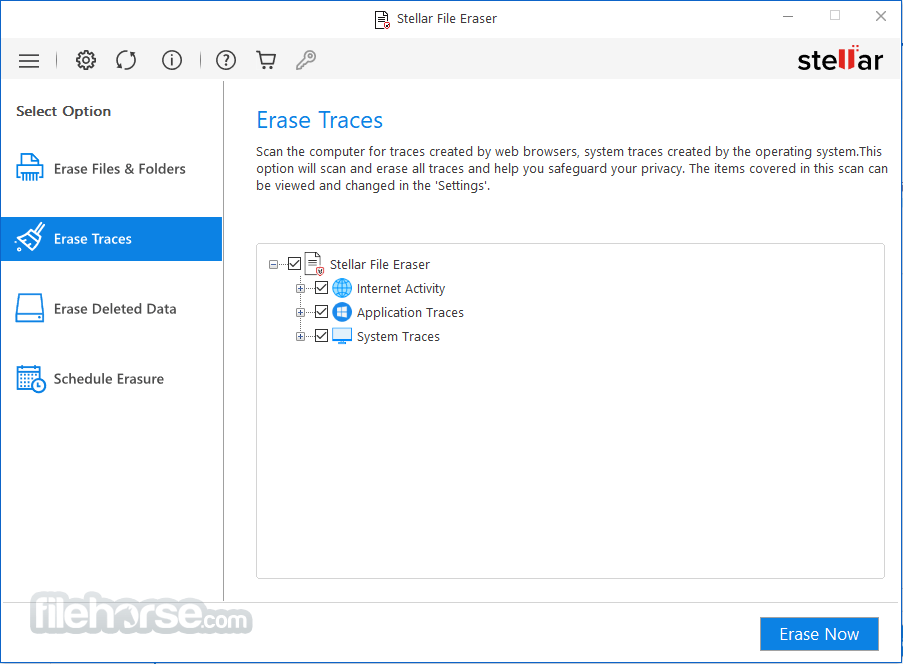Image resolution: width=903 pixels, height=664 pixels.
Task: Open Settings gear icon
Action: [x=86, y=60]
